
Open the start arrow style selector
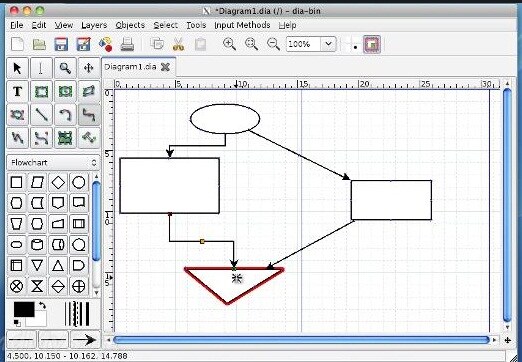(21, 340)
